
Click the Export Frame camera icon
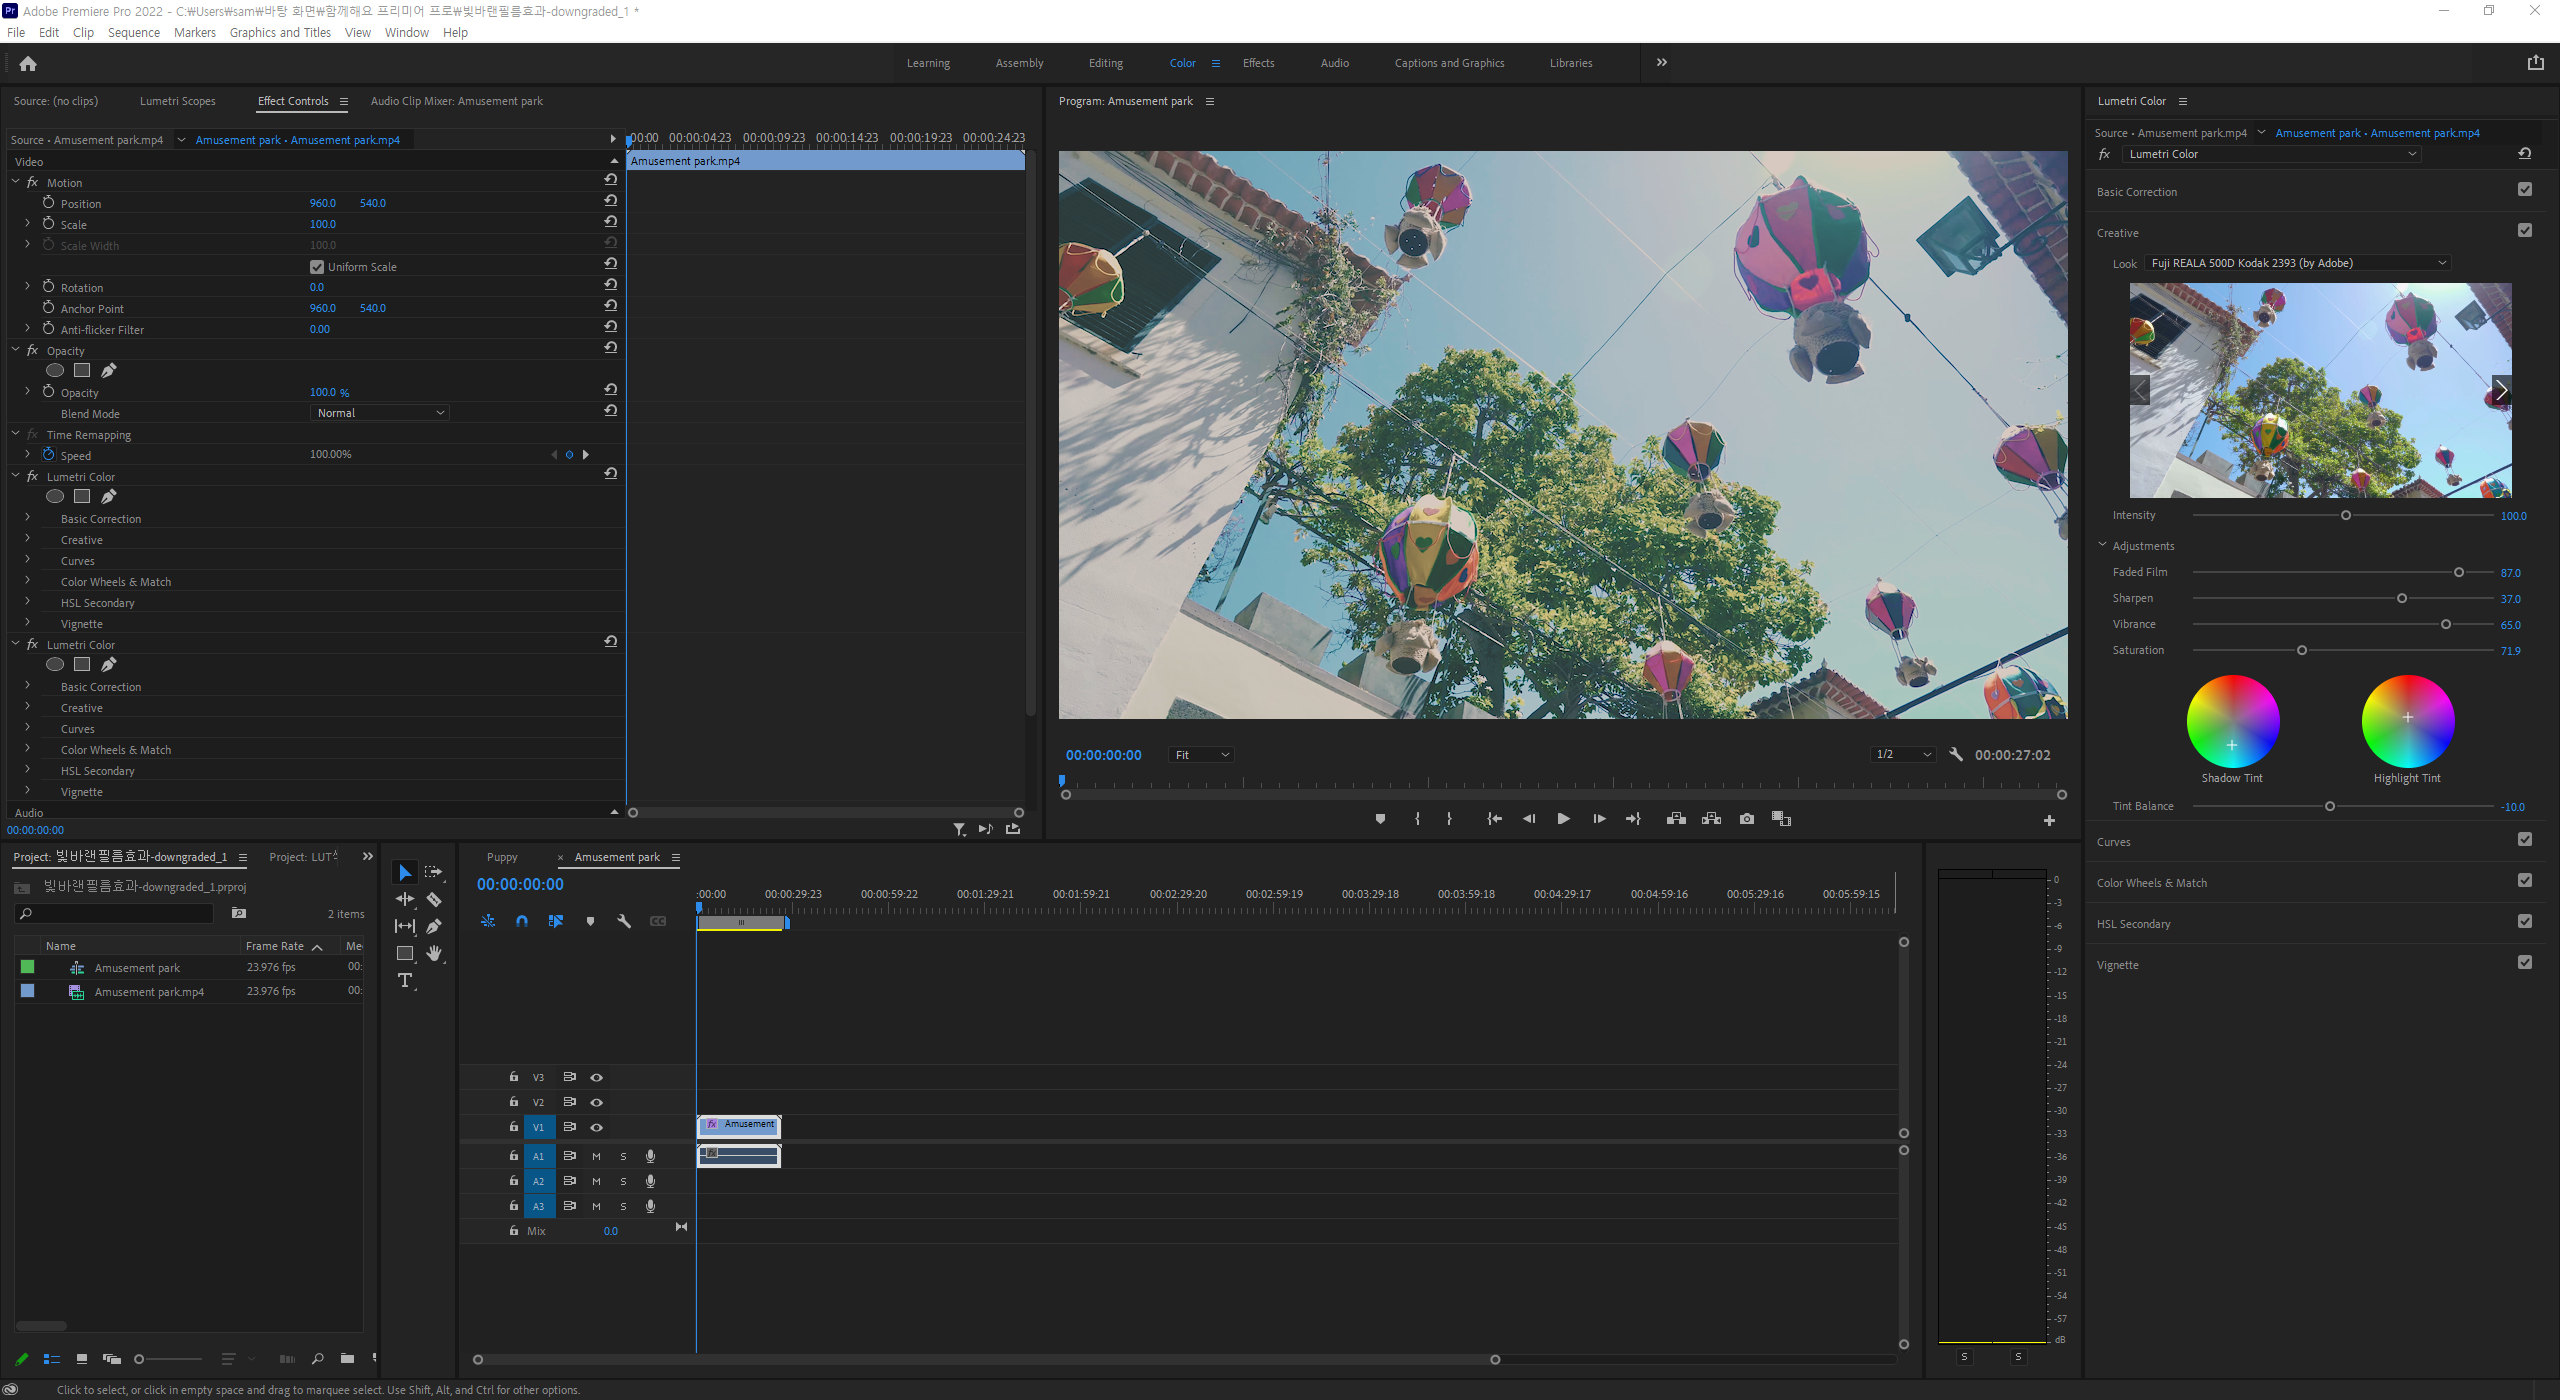tap(1746, 819)
